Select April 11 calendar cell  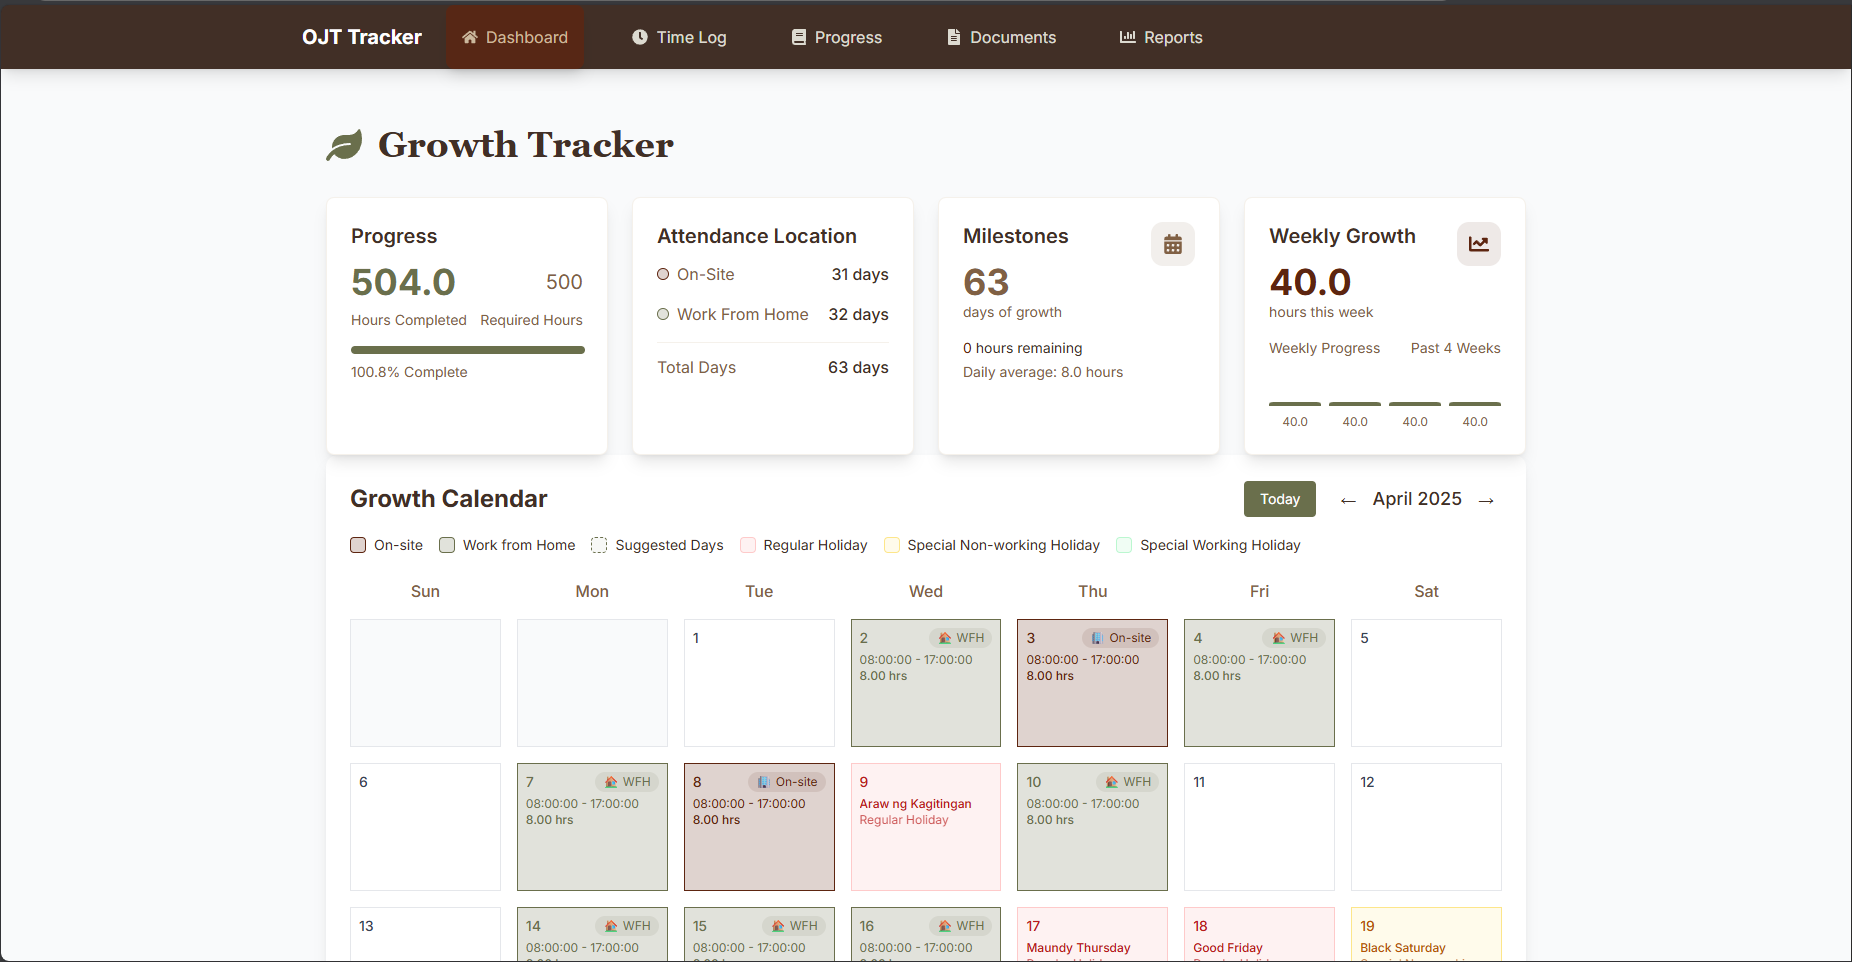tap(1259, 827)
